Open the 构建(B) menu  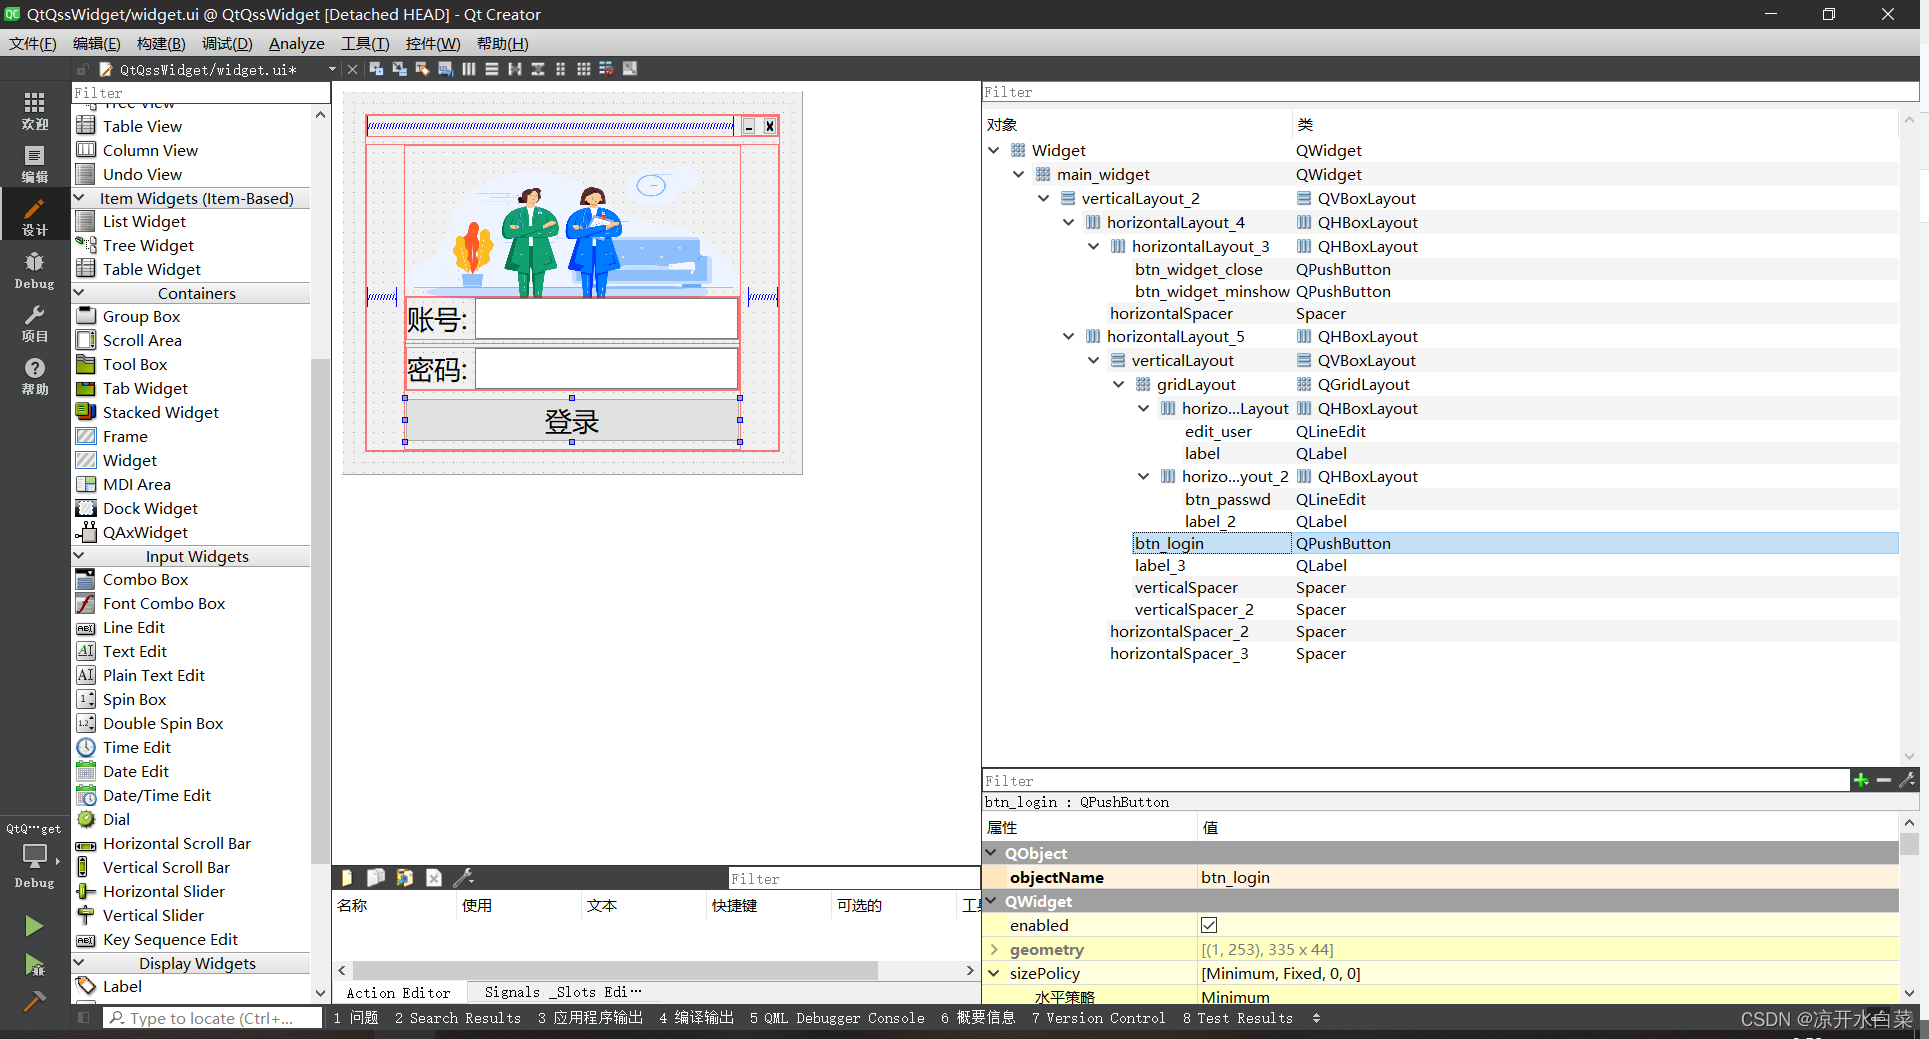161,43
